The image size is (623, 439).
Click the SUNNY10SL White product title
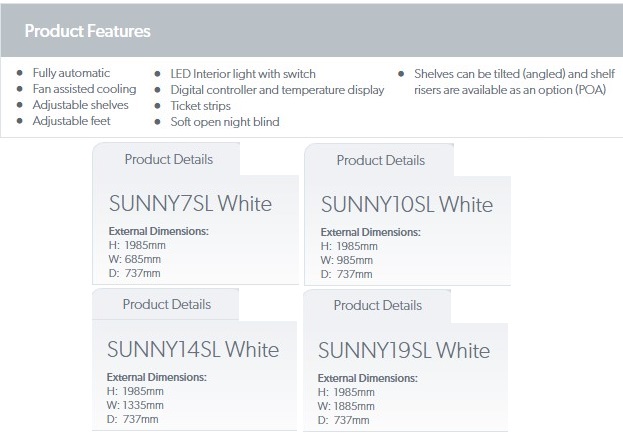pyautogui.click(x=407, y=205)
